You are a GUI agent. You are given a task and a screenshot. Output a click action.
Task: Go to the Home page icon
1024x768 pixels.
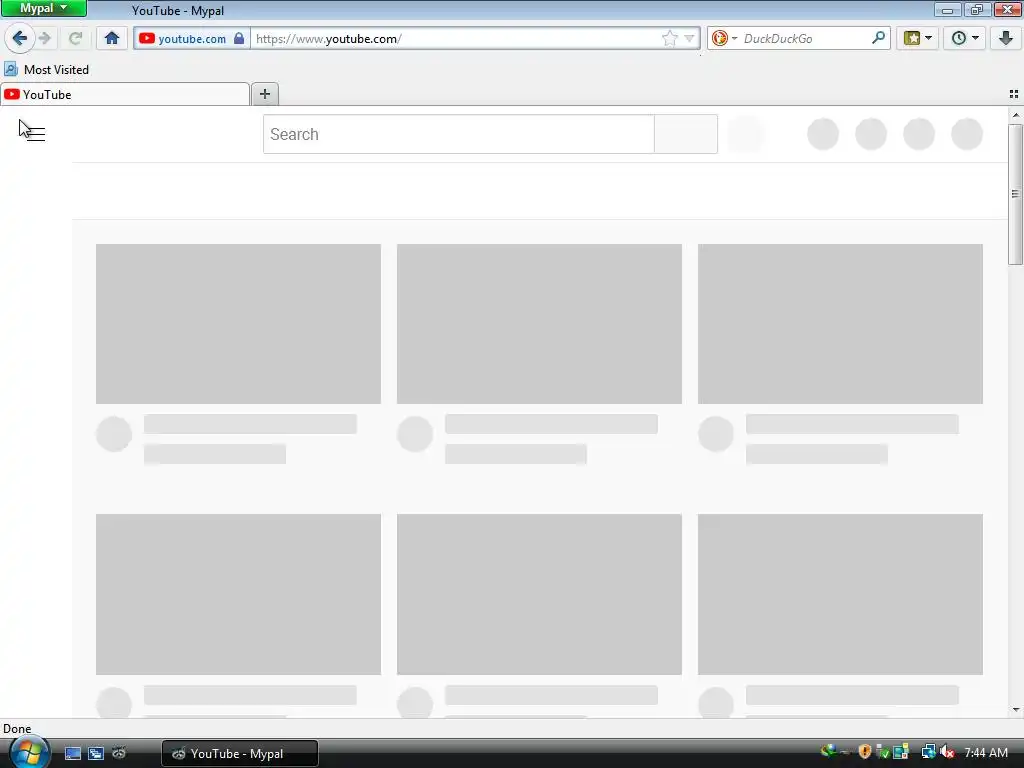click(x=112, y=39)
